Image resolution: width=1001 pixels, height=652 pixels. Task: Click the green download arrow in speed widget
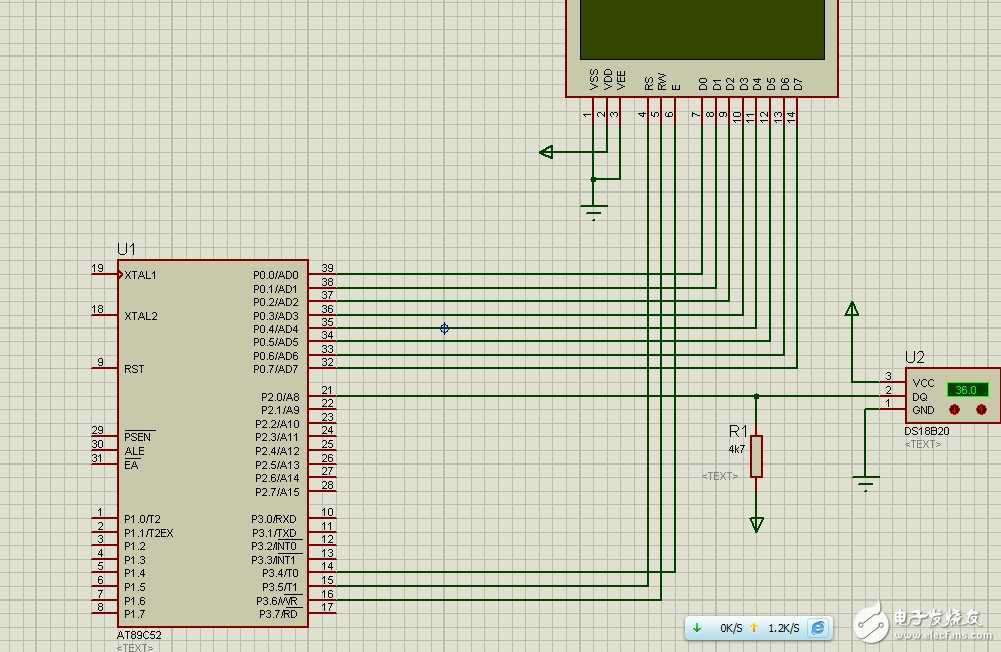pyautogui.click(x=697, y=628)
